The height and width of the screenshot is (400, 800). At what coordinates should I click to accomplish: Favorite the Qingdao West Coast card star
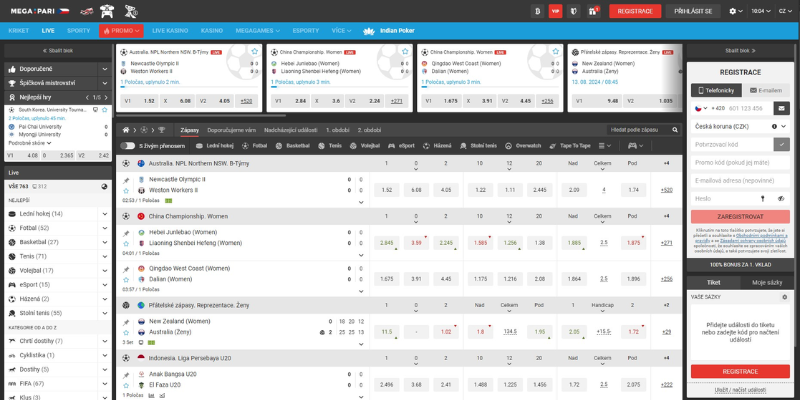click(x=556, y=52)
